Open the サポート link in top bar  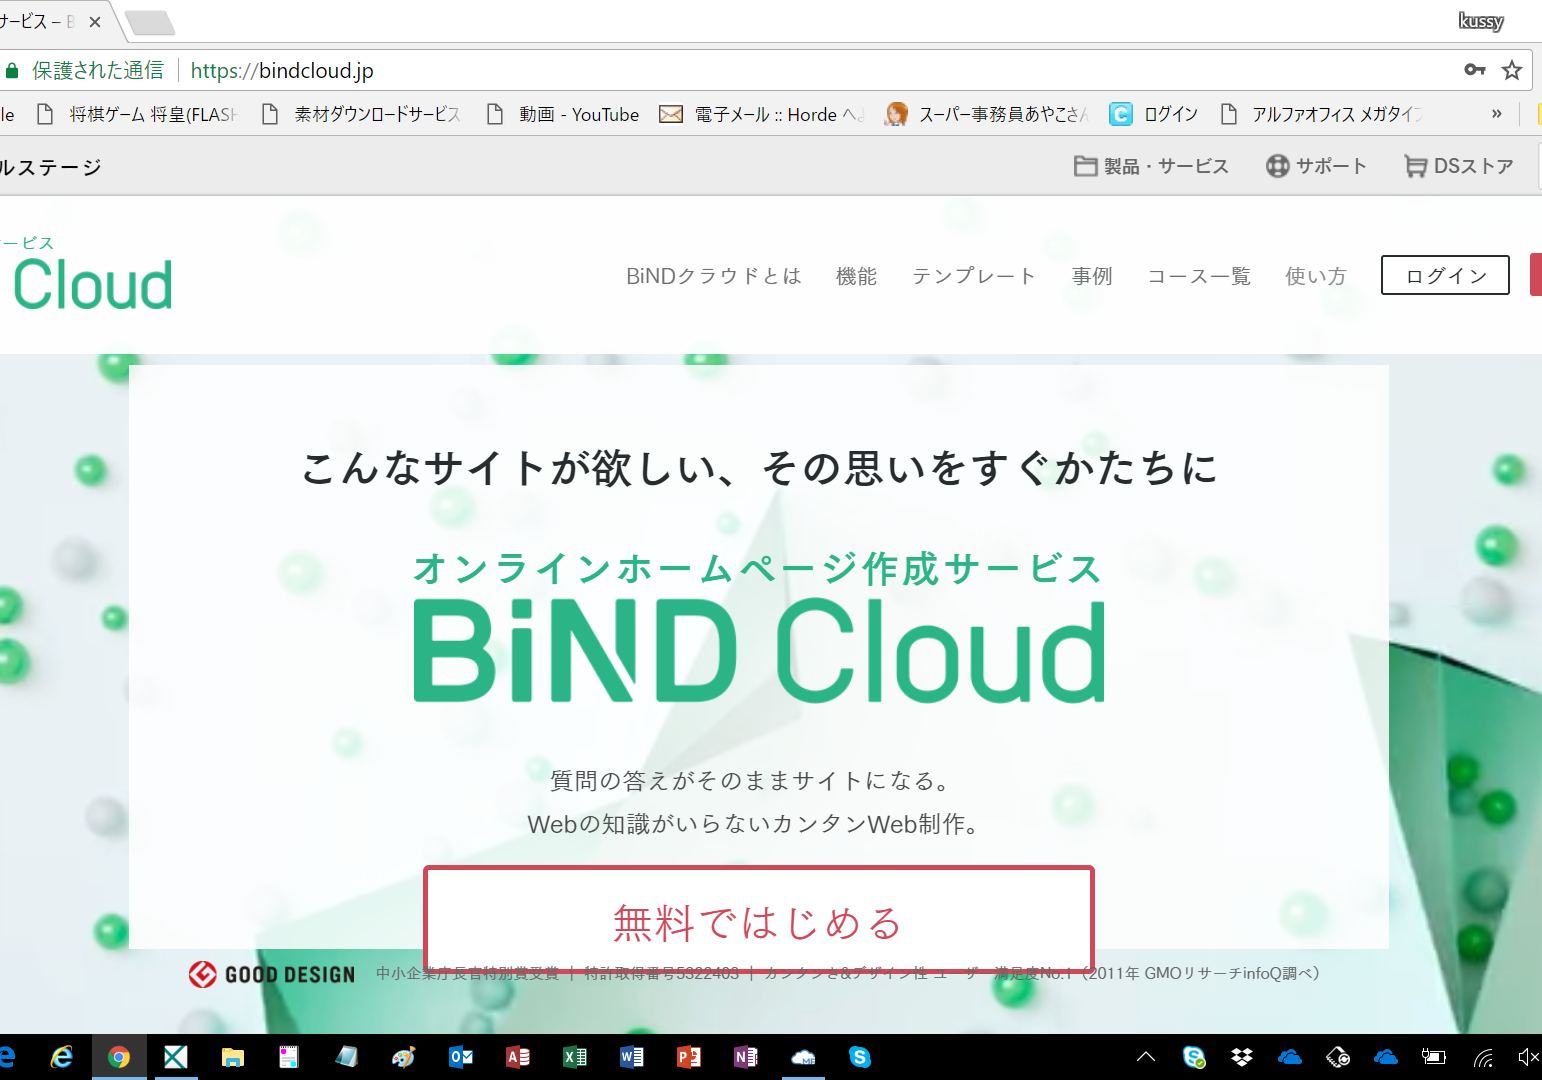click(x=1316, y=166)
